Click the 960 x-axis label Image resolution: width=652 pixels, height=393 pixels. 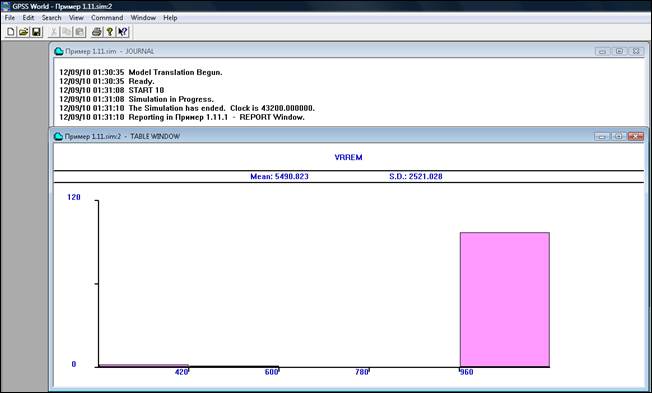(x=467, y=372)
